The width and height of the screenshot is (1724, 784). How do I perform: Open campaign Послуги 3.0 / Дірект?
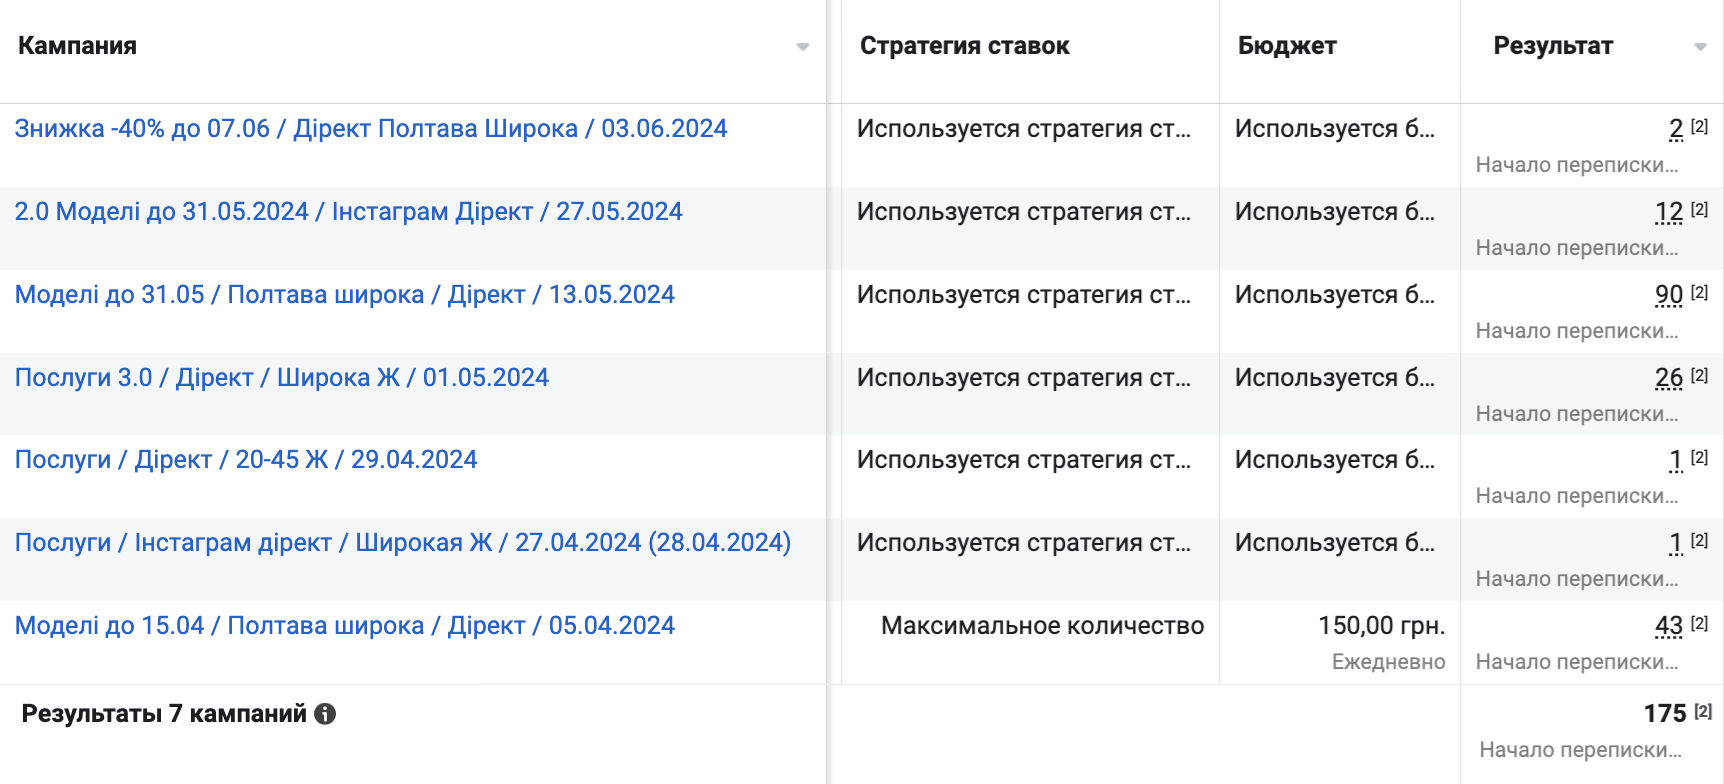pyautogui.click(x=282, y=378)
